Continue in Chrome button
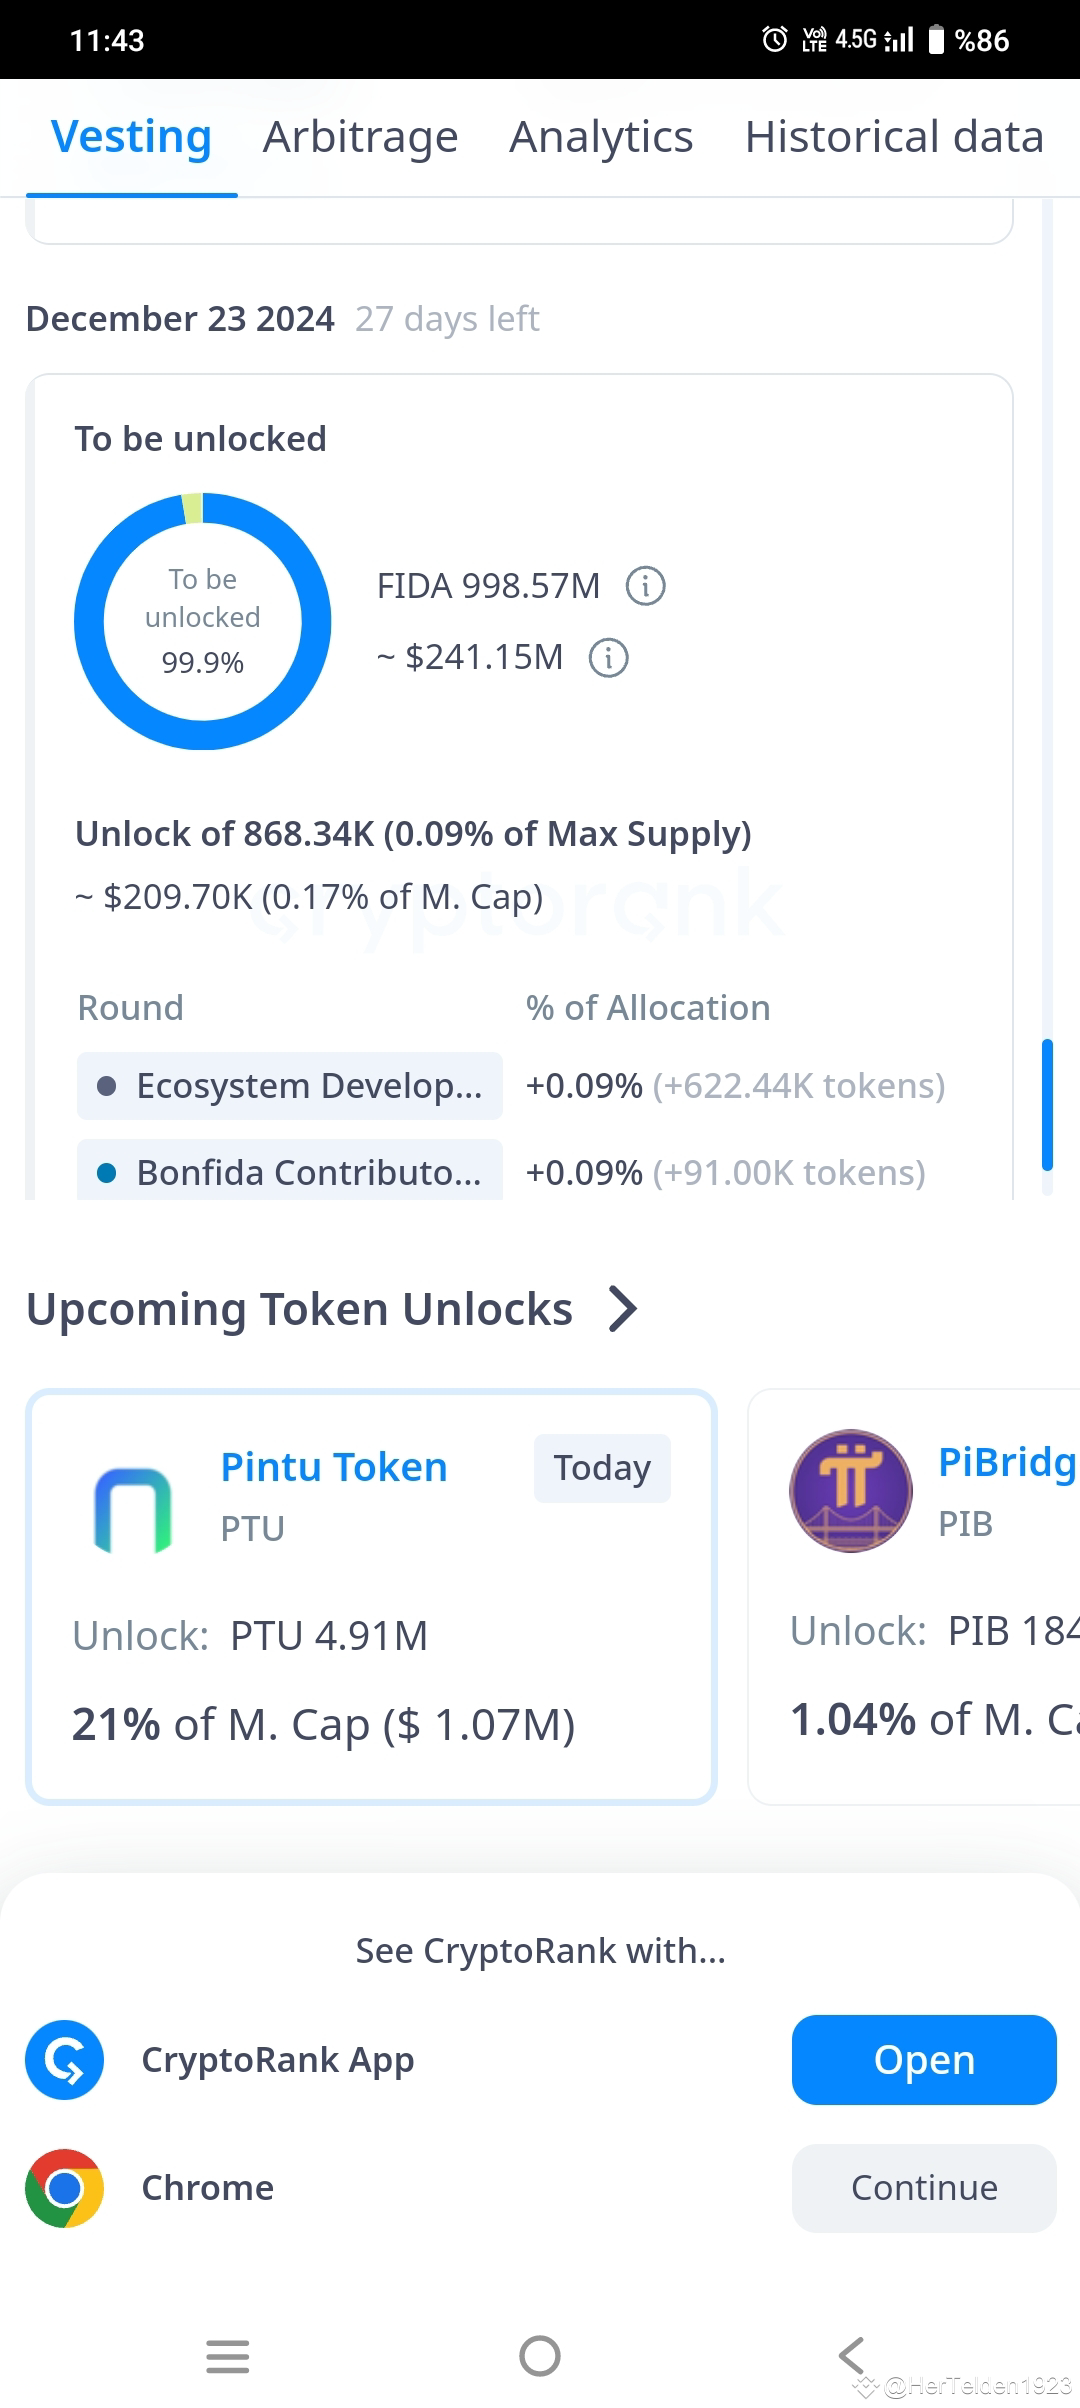The image size is (1080, 2408). (924, 2188)
